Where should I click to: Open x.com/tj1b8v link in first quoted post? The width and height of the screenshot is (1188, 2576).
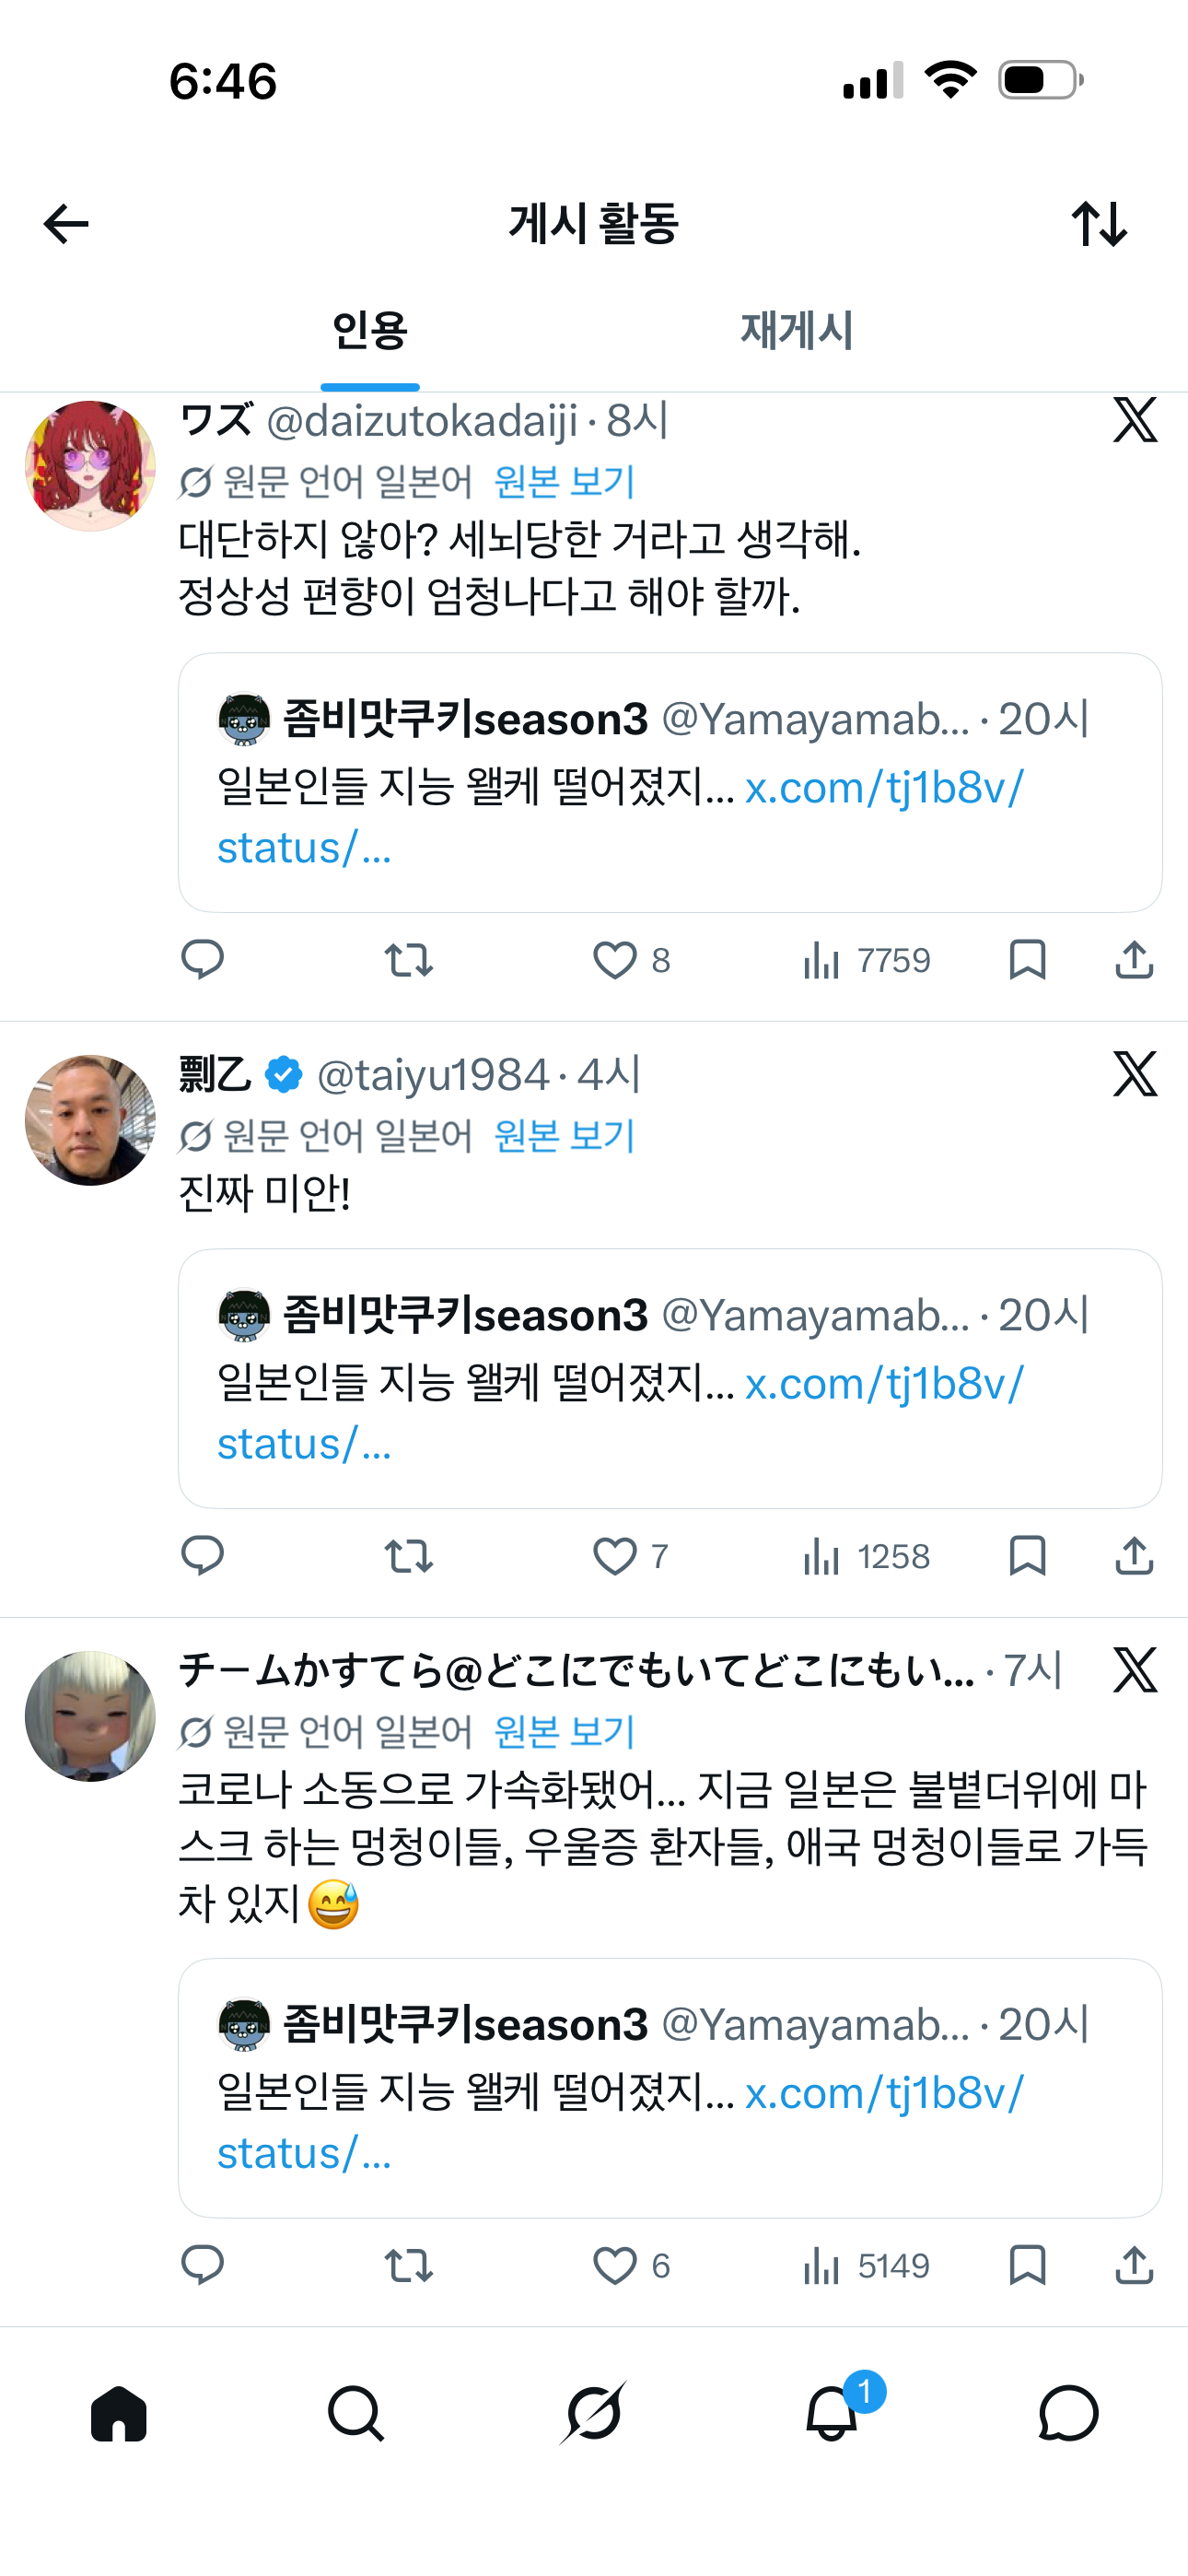coord(884,788)
